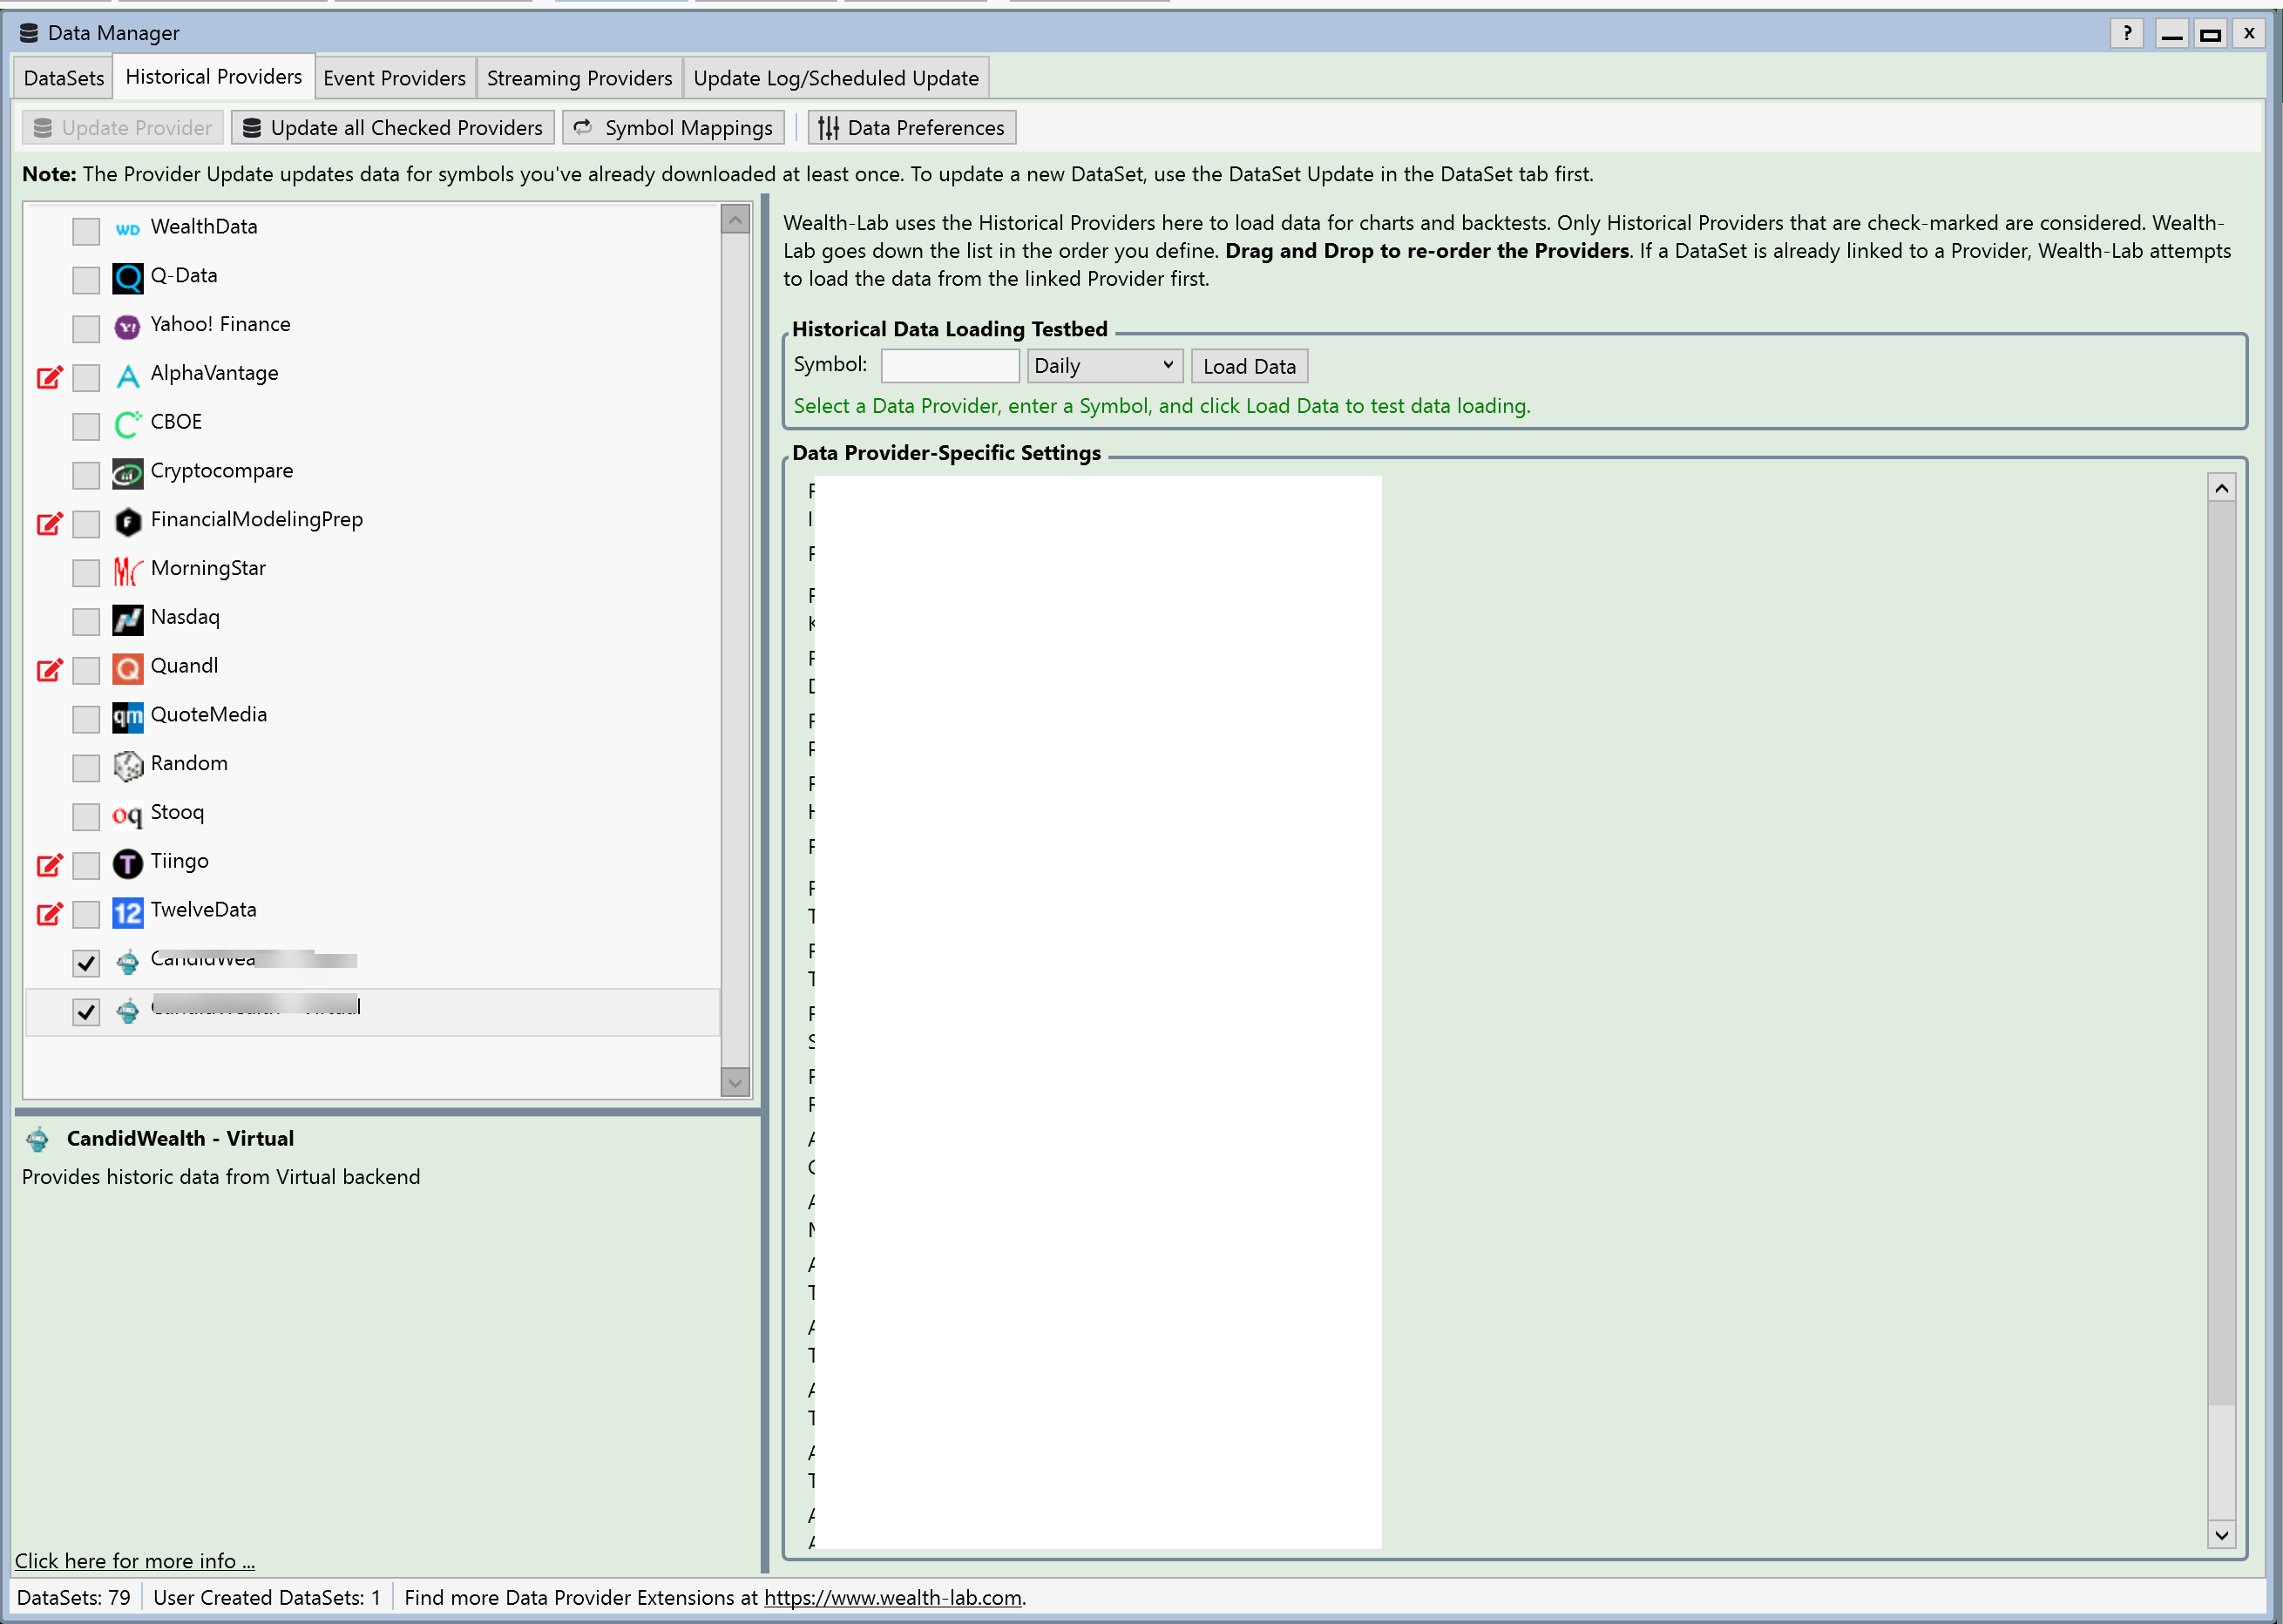Check the CBOE provider checkbox
The width and height of the screenshot is (2283, 1624).
coord(86,426)
